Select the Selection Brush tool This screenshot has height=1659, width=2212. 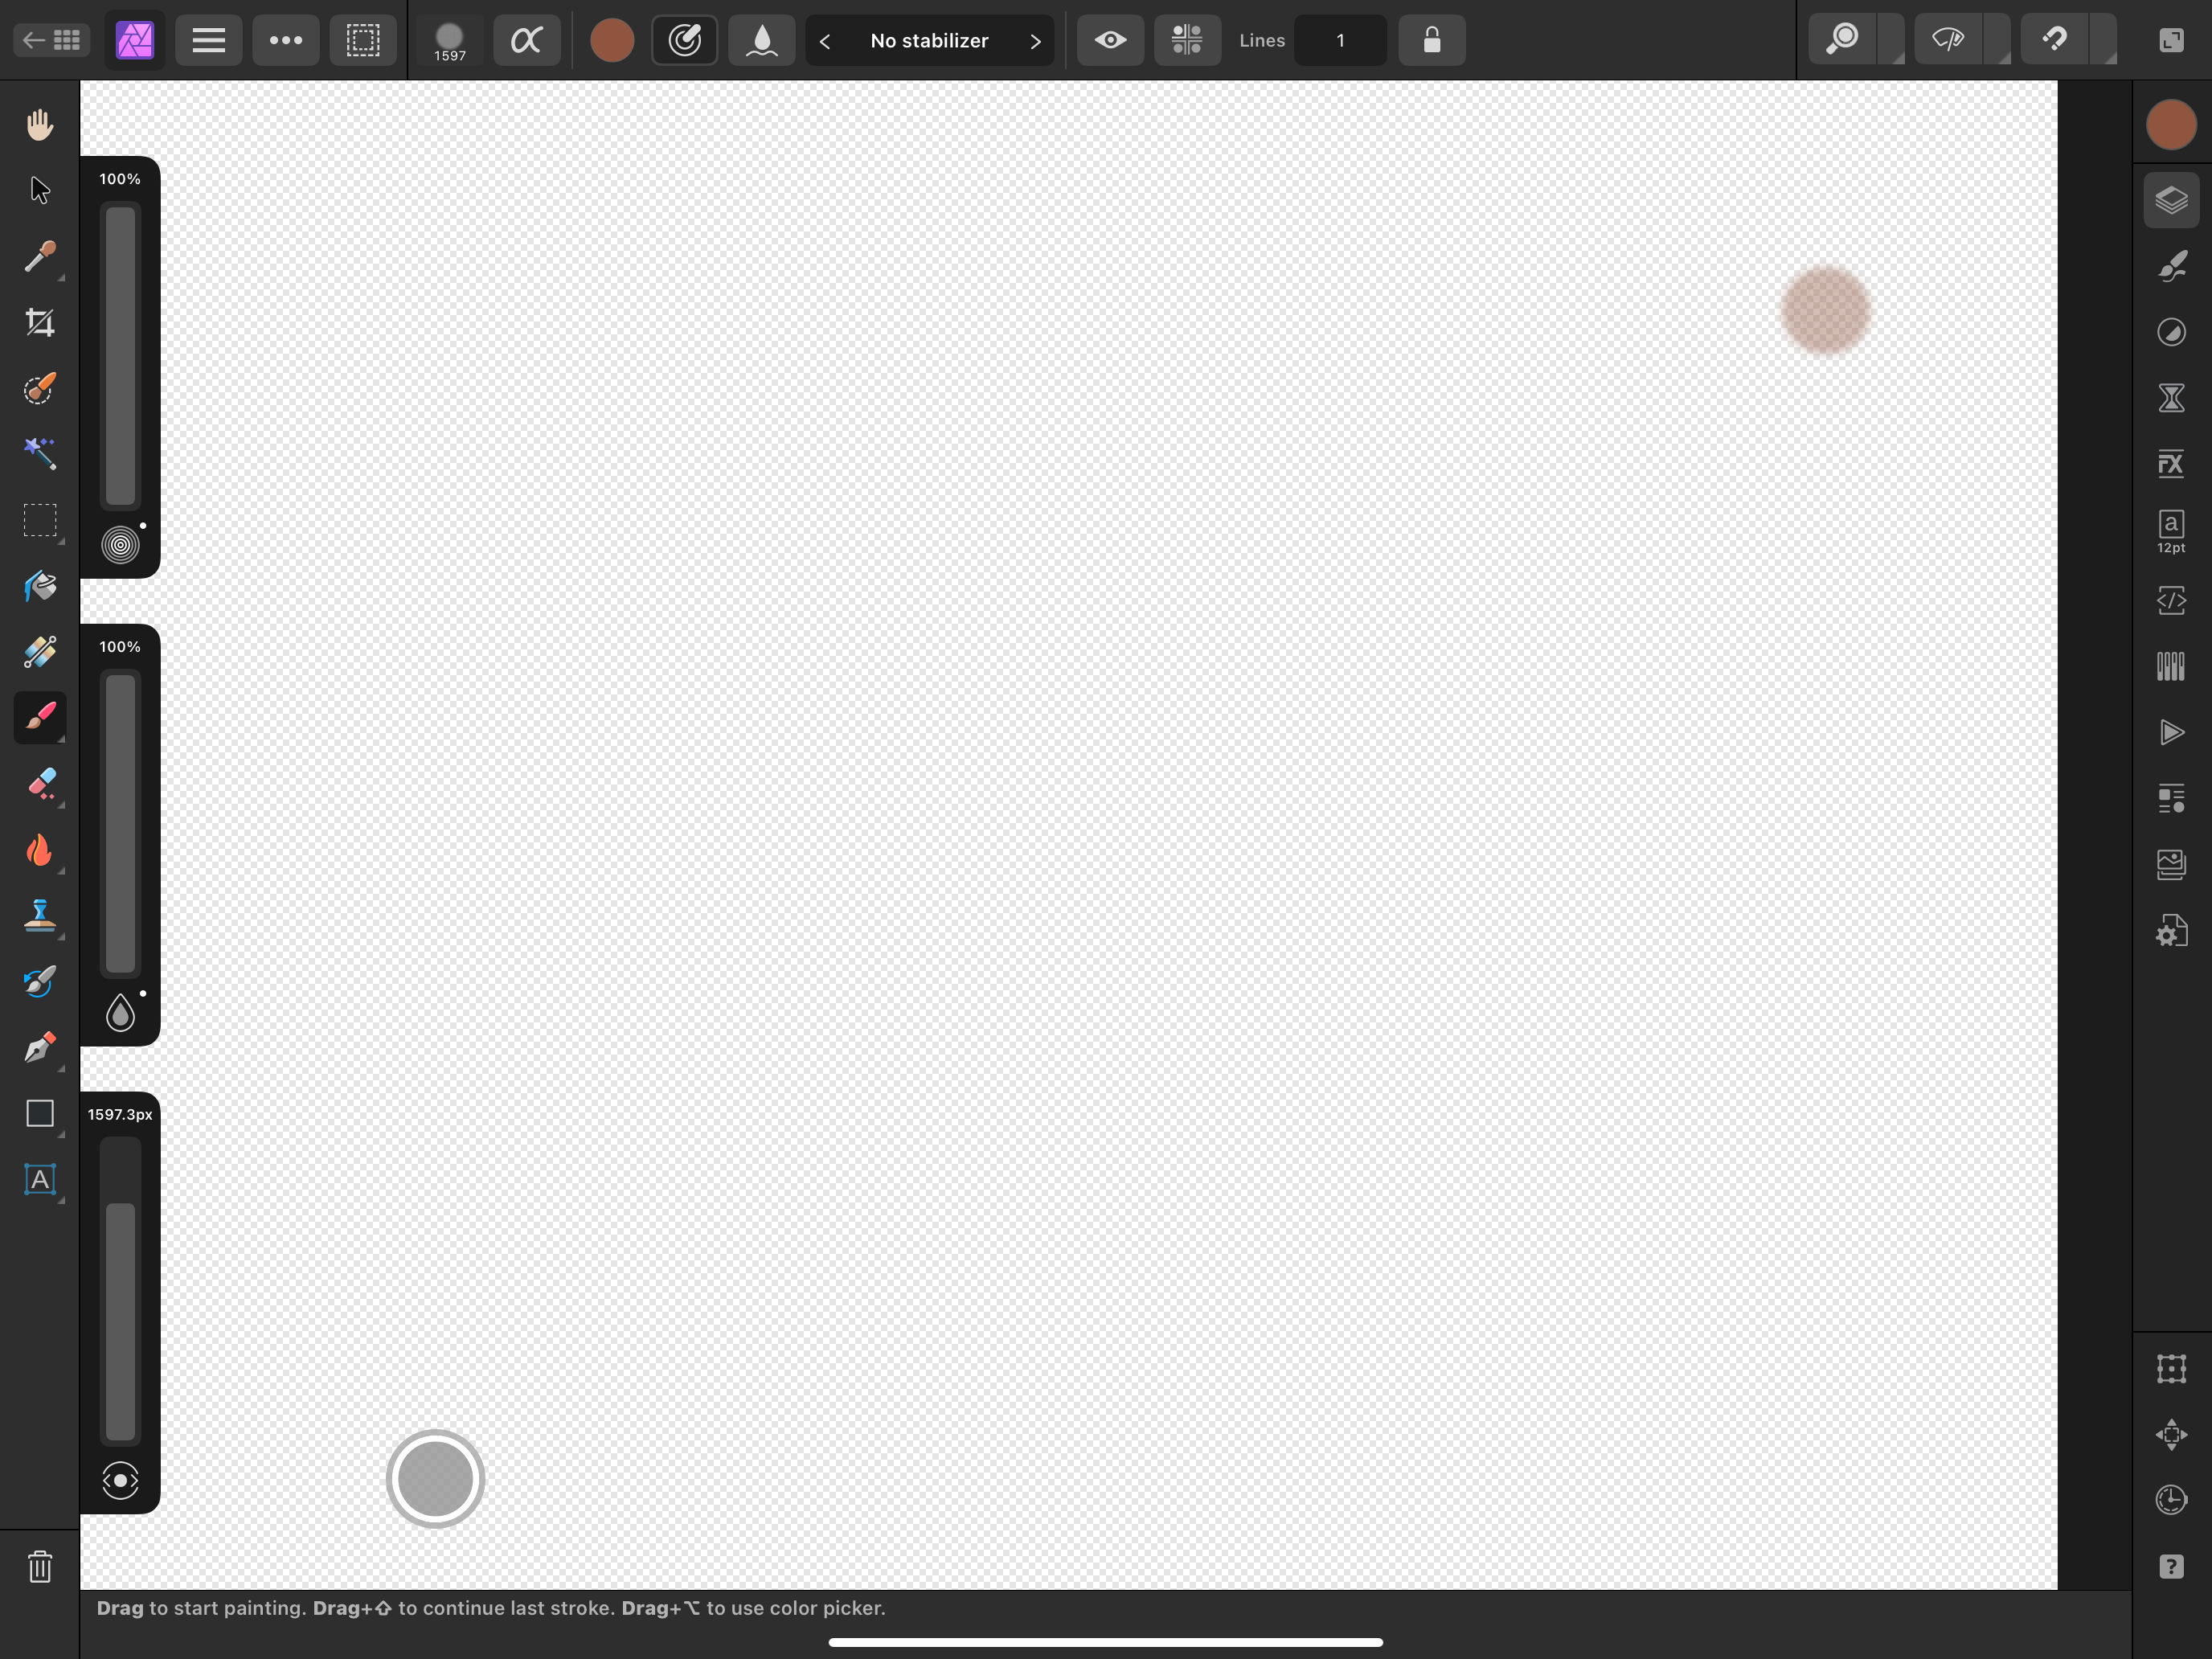coord(40,388)
